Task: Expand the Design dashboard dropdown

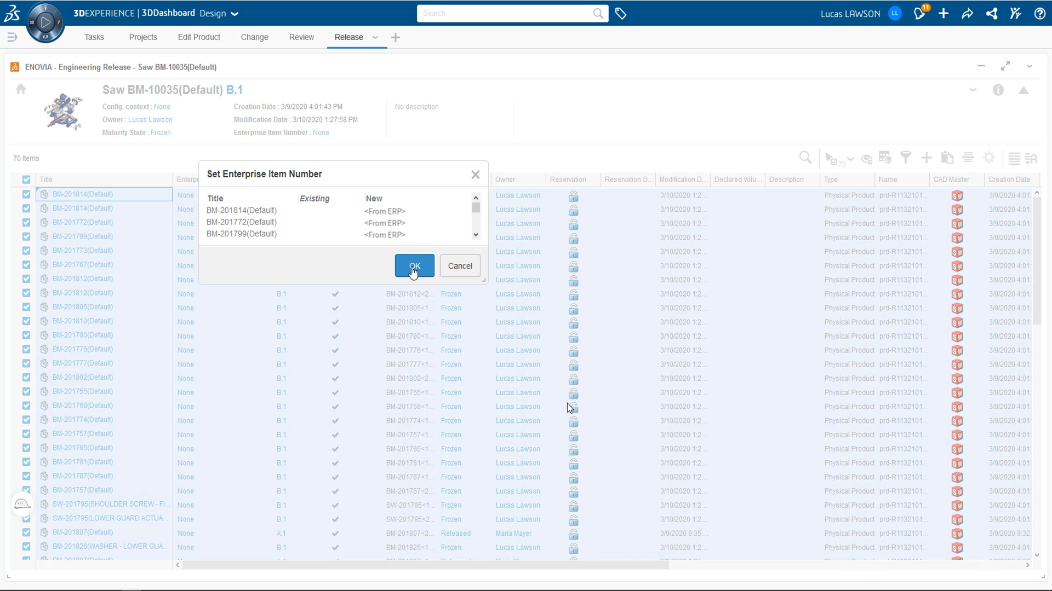Action: (x=234, y=13)
